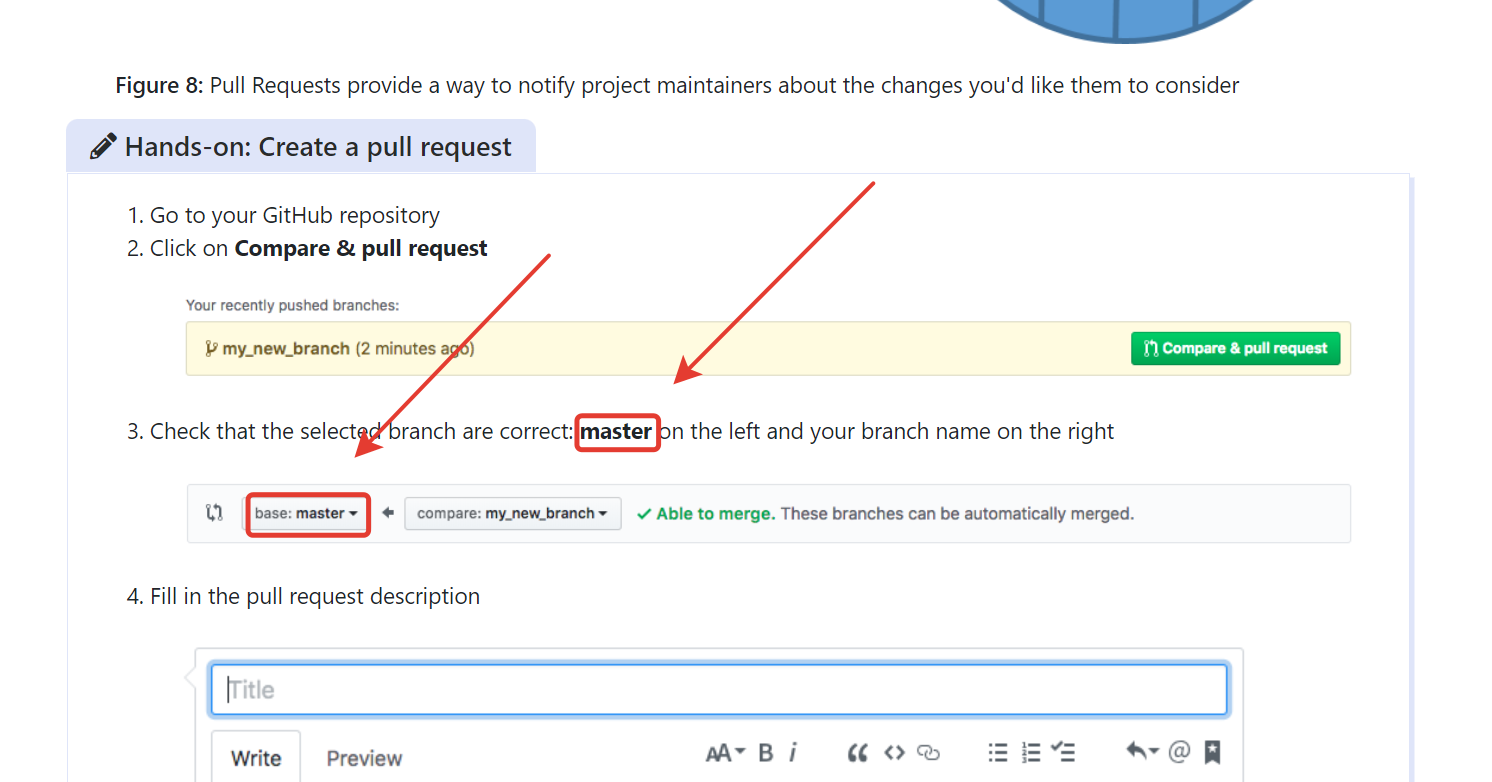Click the Compare & pull request button
This screenshot has height=782, width=1492.
[x=1235, y=348]
